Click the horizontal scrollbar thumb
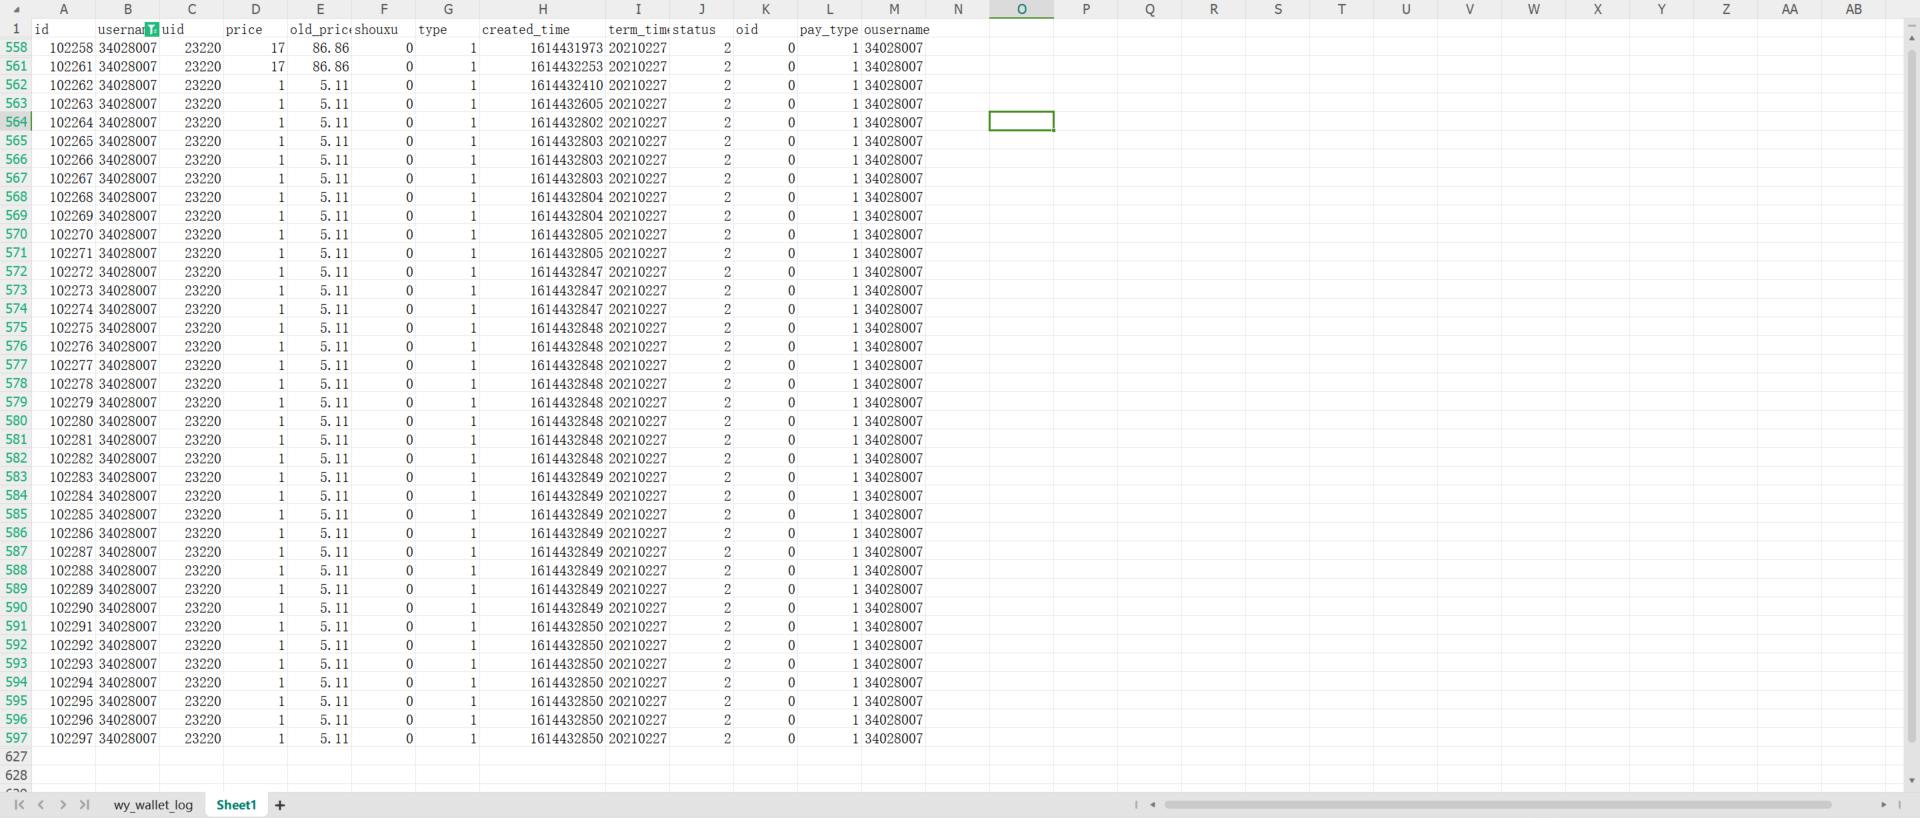 [1498, 804]
